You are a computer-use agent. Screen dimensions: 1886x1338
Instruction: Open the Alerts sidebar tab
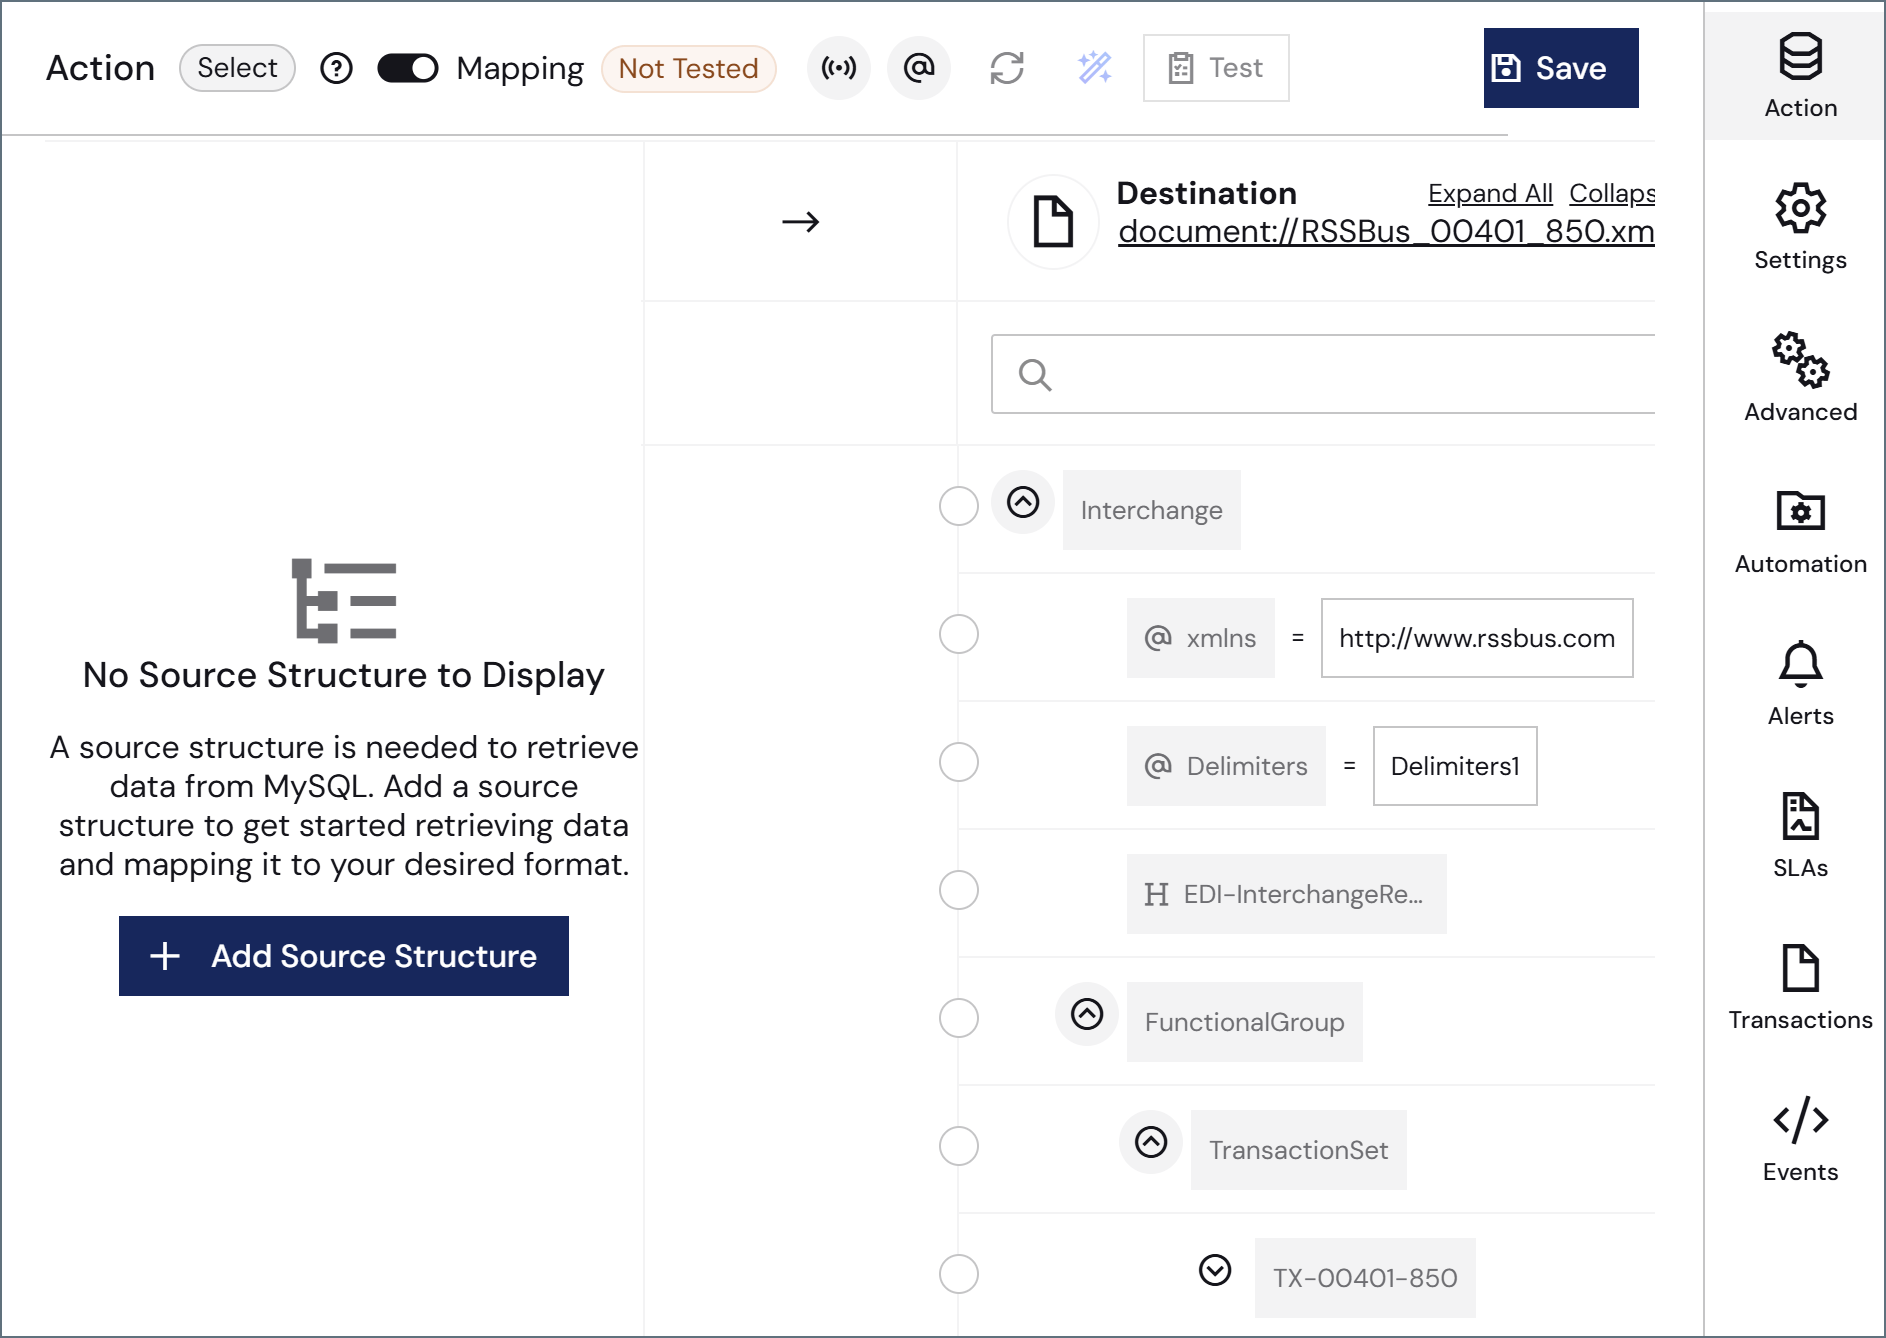point(1801,684)
